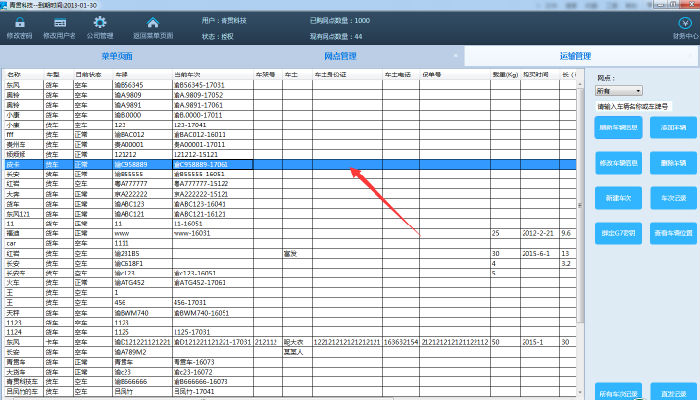Click the 修改密码 lock icon

(19, 22)
